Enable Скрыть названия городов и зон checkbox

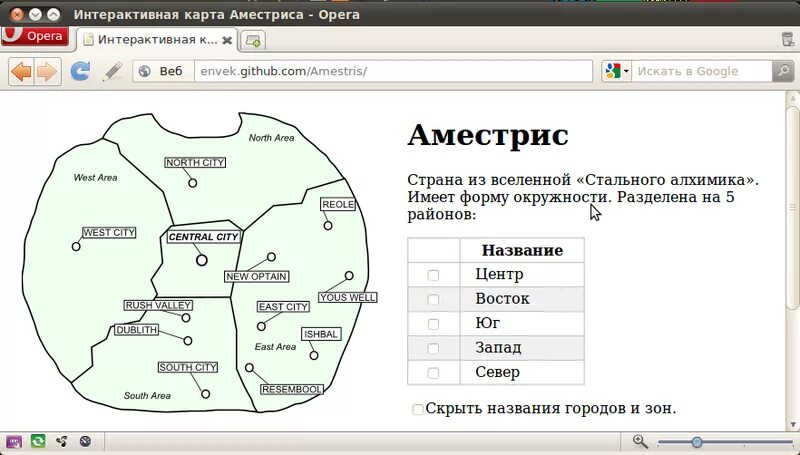coord(418,409)
